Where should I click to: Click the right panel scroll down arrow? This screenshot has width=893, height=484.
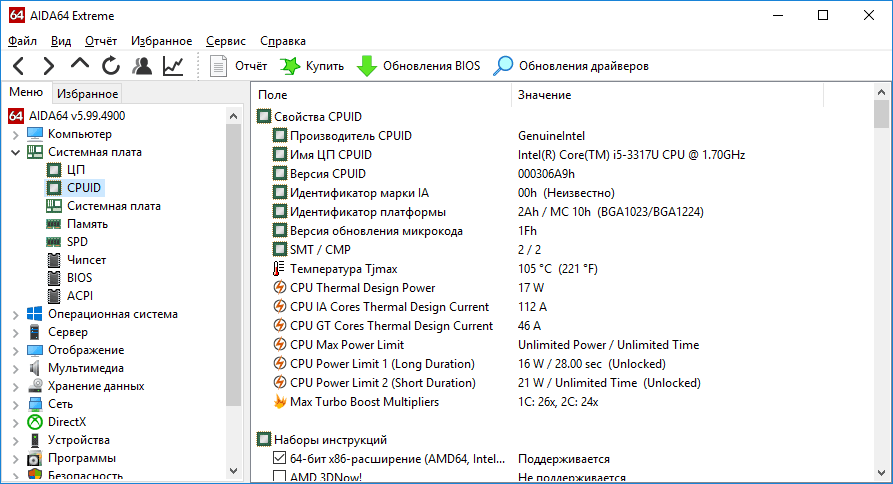881,473
